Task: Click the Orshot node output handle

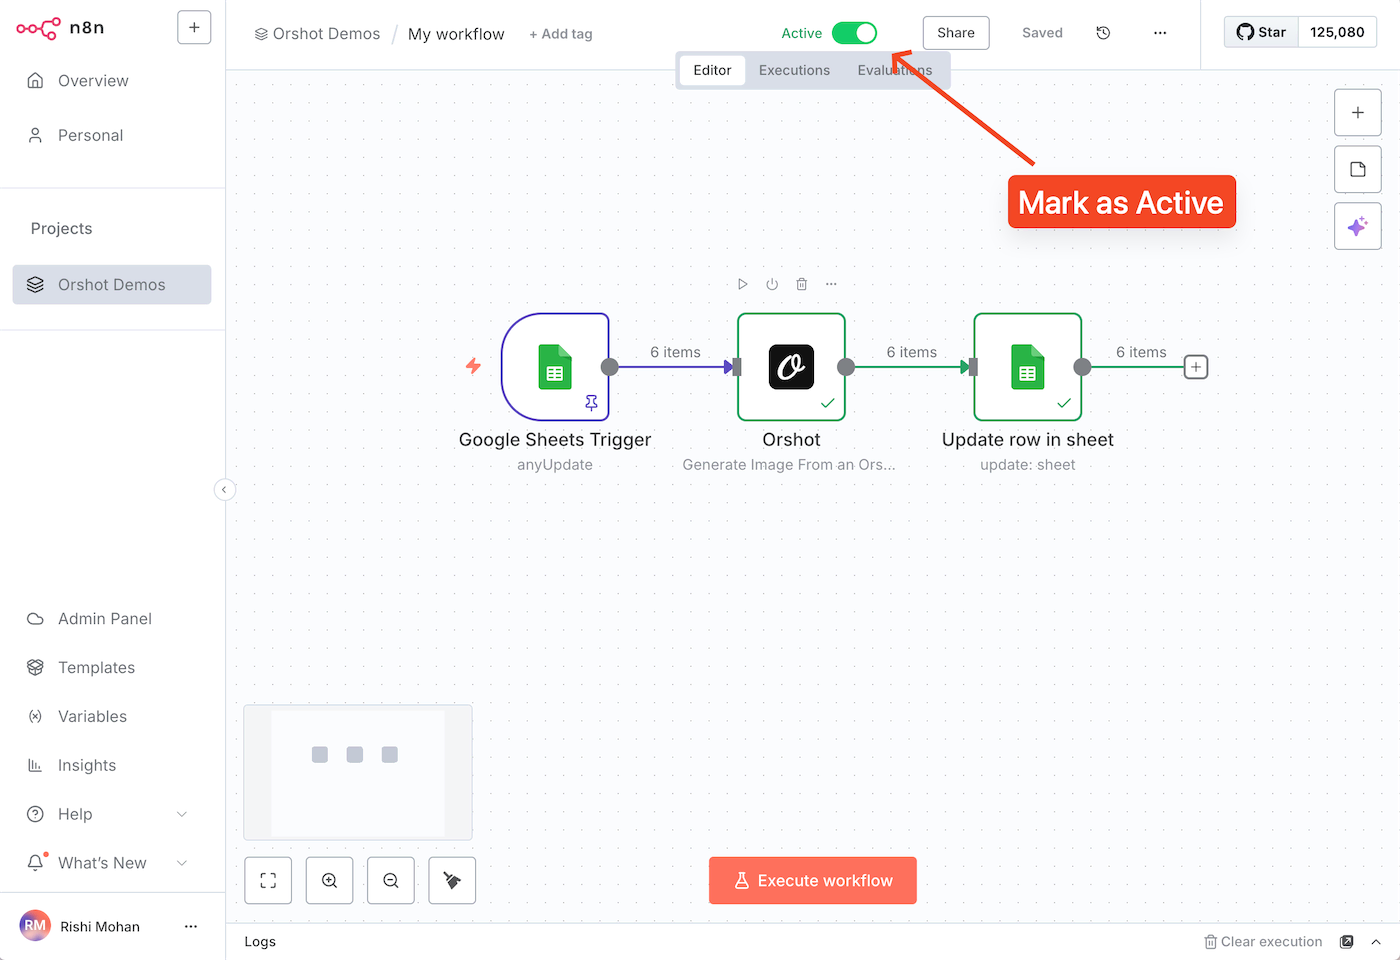Action: [846, 367]
